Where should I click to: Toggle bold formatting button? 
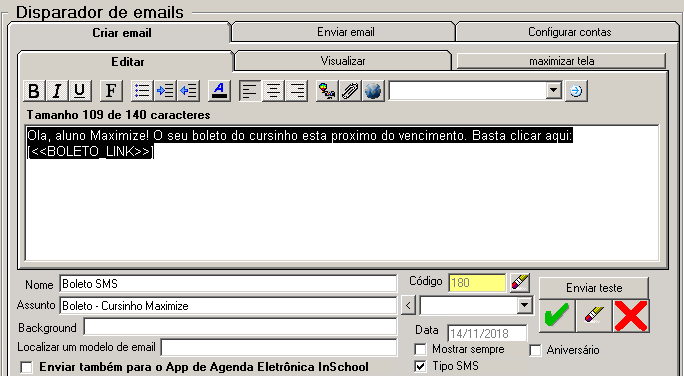coord(34,91)
